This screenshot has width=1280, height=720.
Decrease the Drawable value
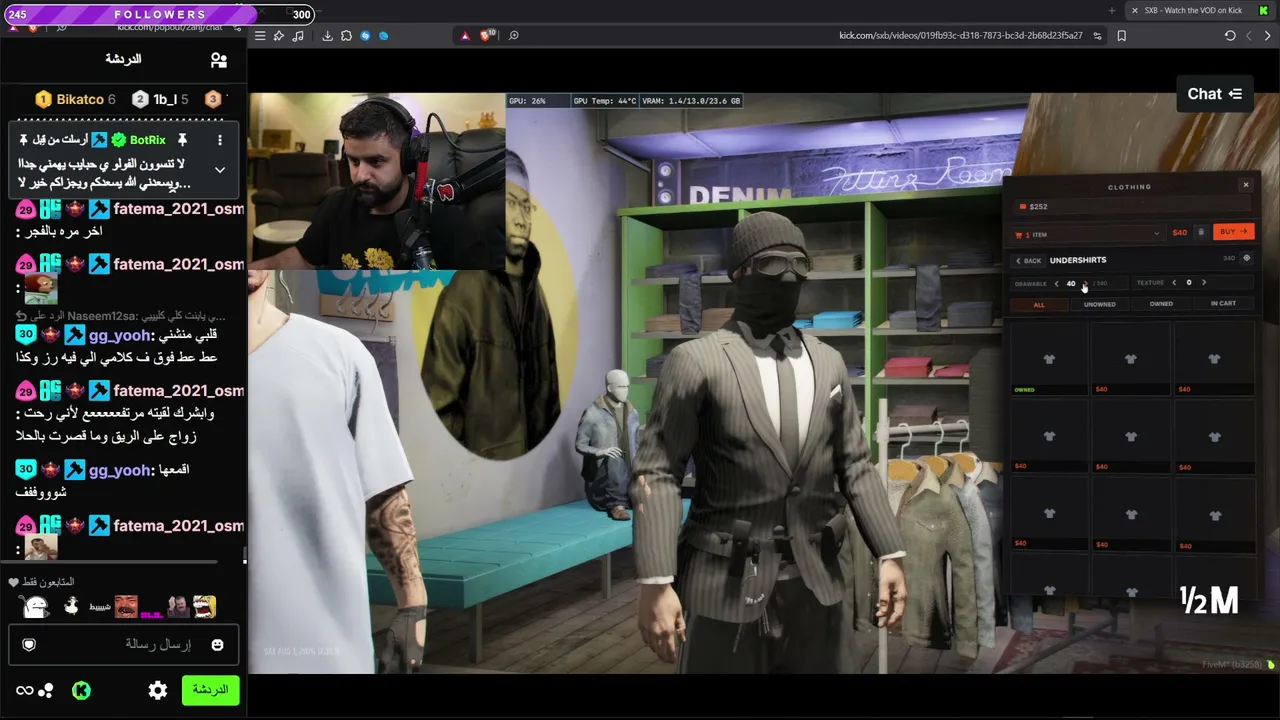tap(1056, 283)
